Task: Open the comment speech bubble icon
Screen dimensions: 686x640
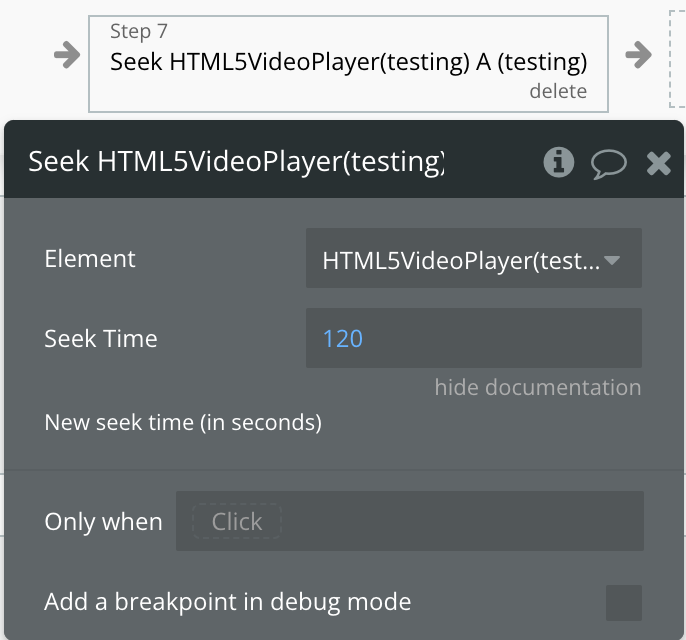Action: point(609,164)
